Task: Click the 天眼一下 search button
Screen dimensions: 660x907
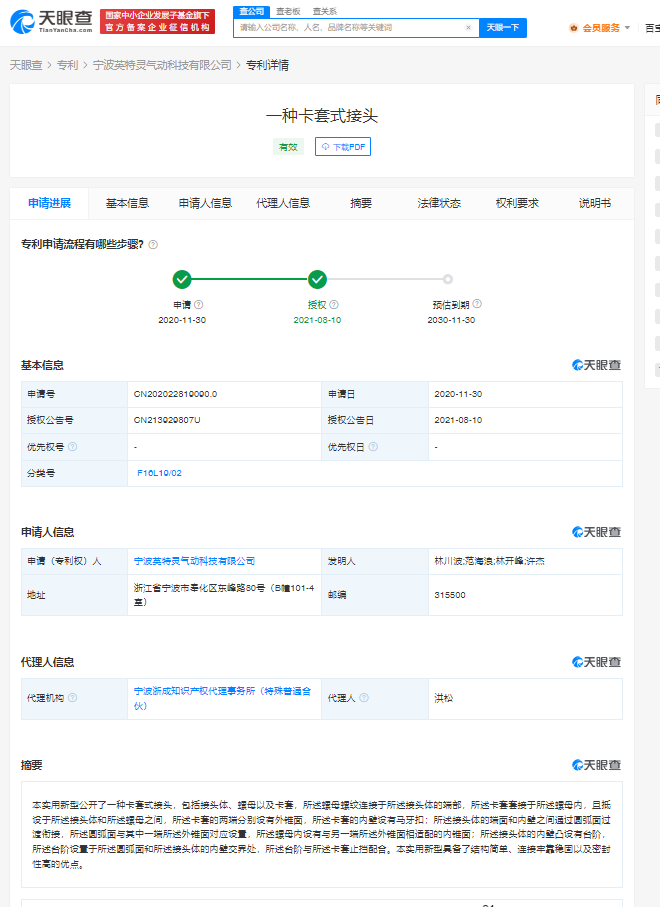Action: point(503,28)
